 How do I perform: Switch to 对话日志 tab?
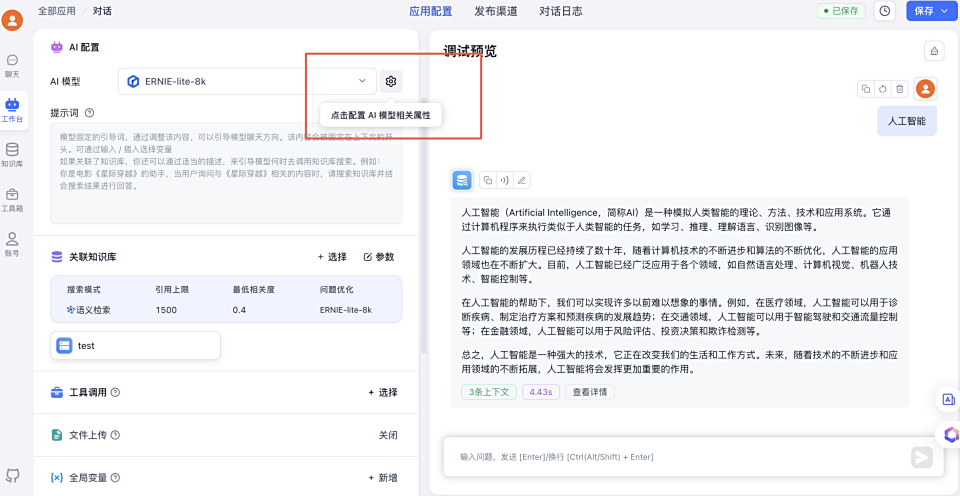pos(561,11)
